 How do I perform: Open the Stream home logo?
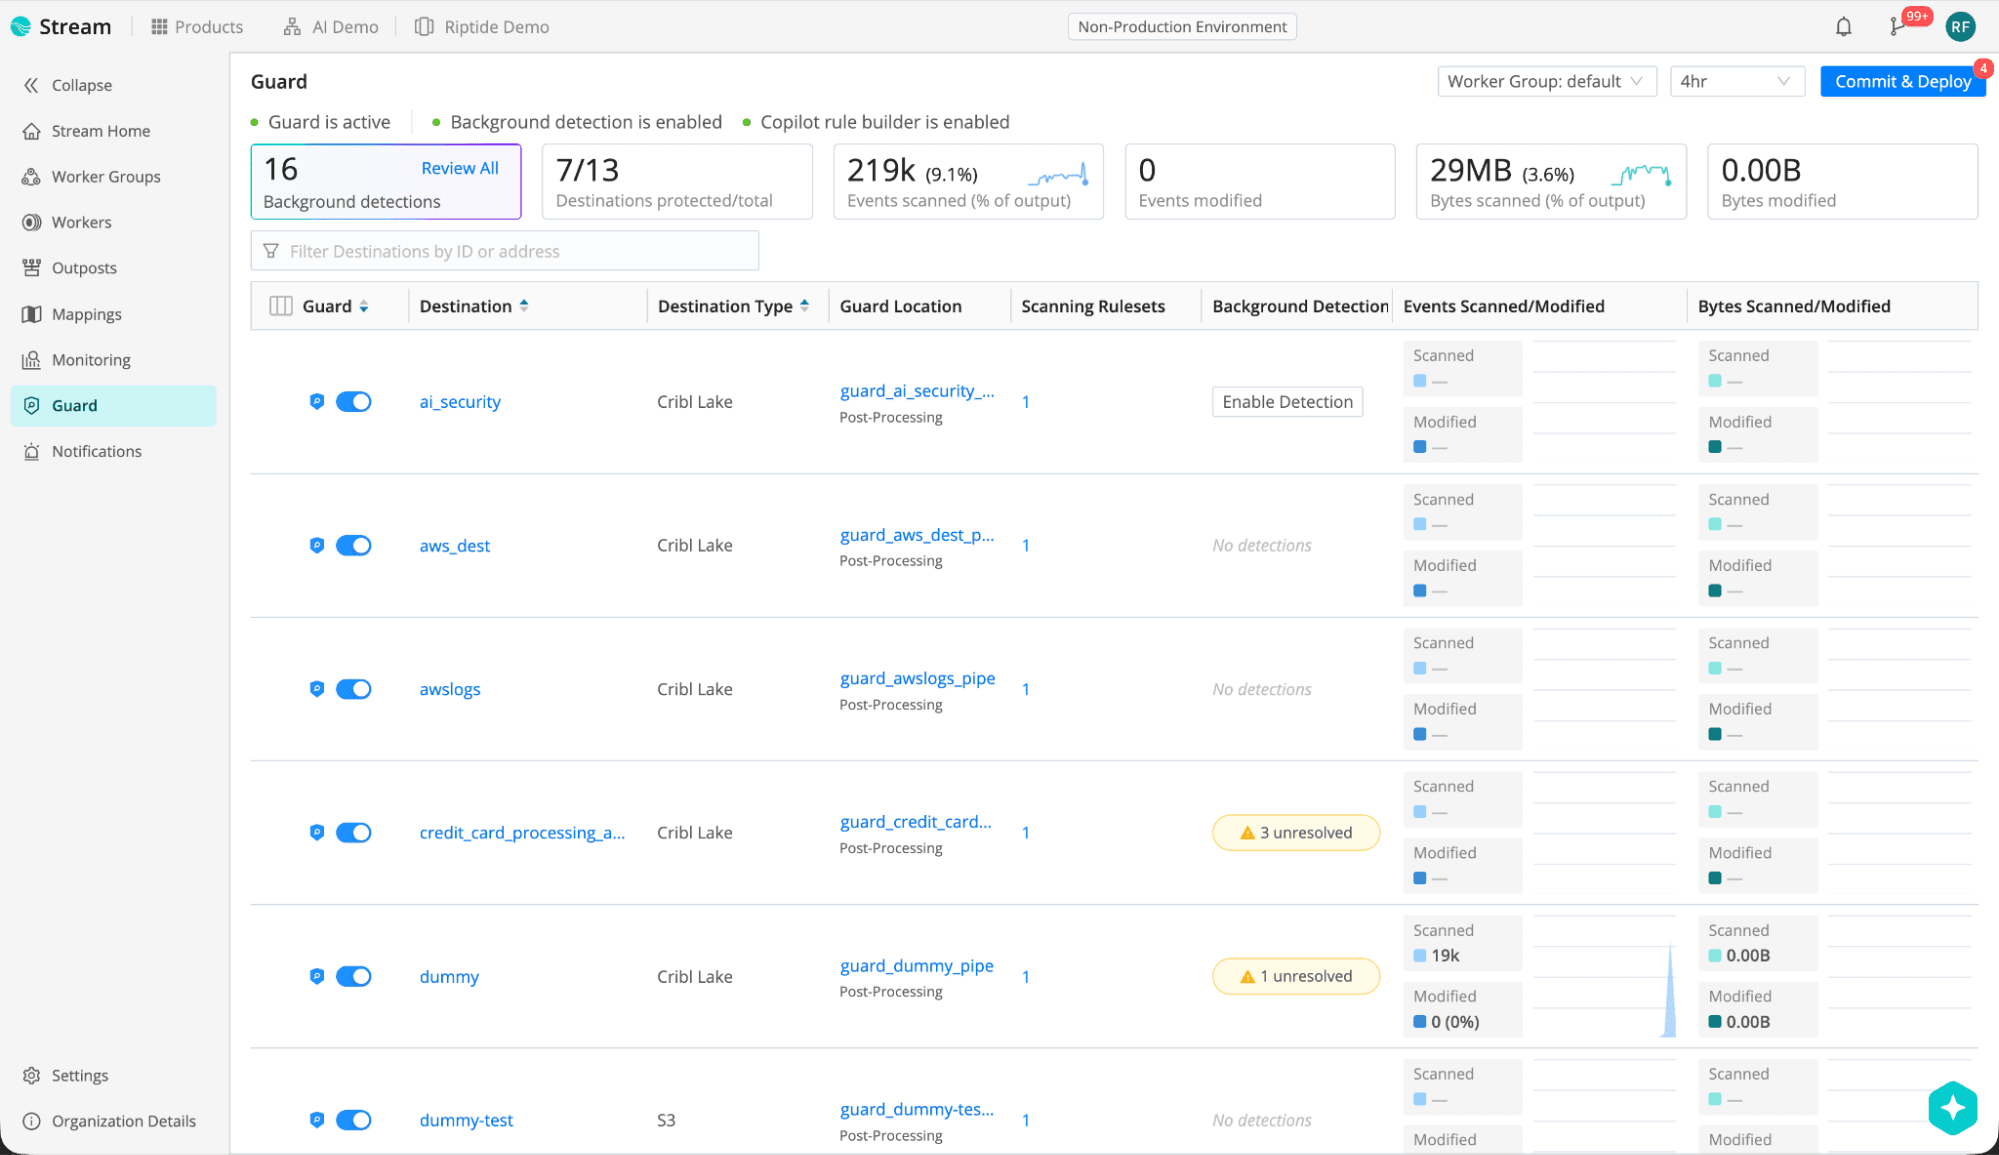click(62, 26)
